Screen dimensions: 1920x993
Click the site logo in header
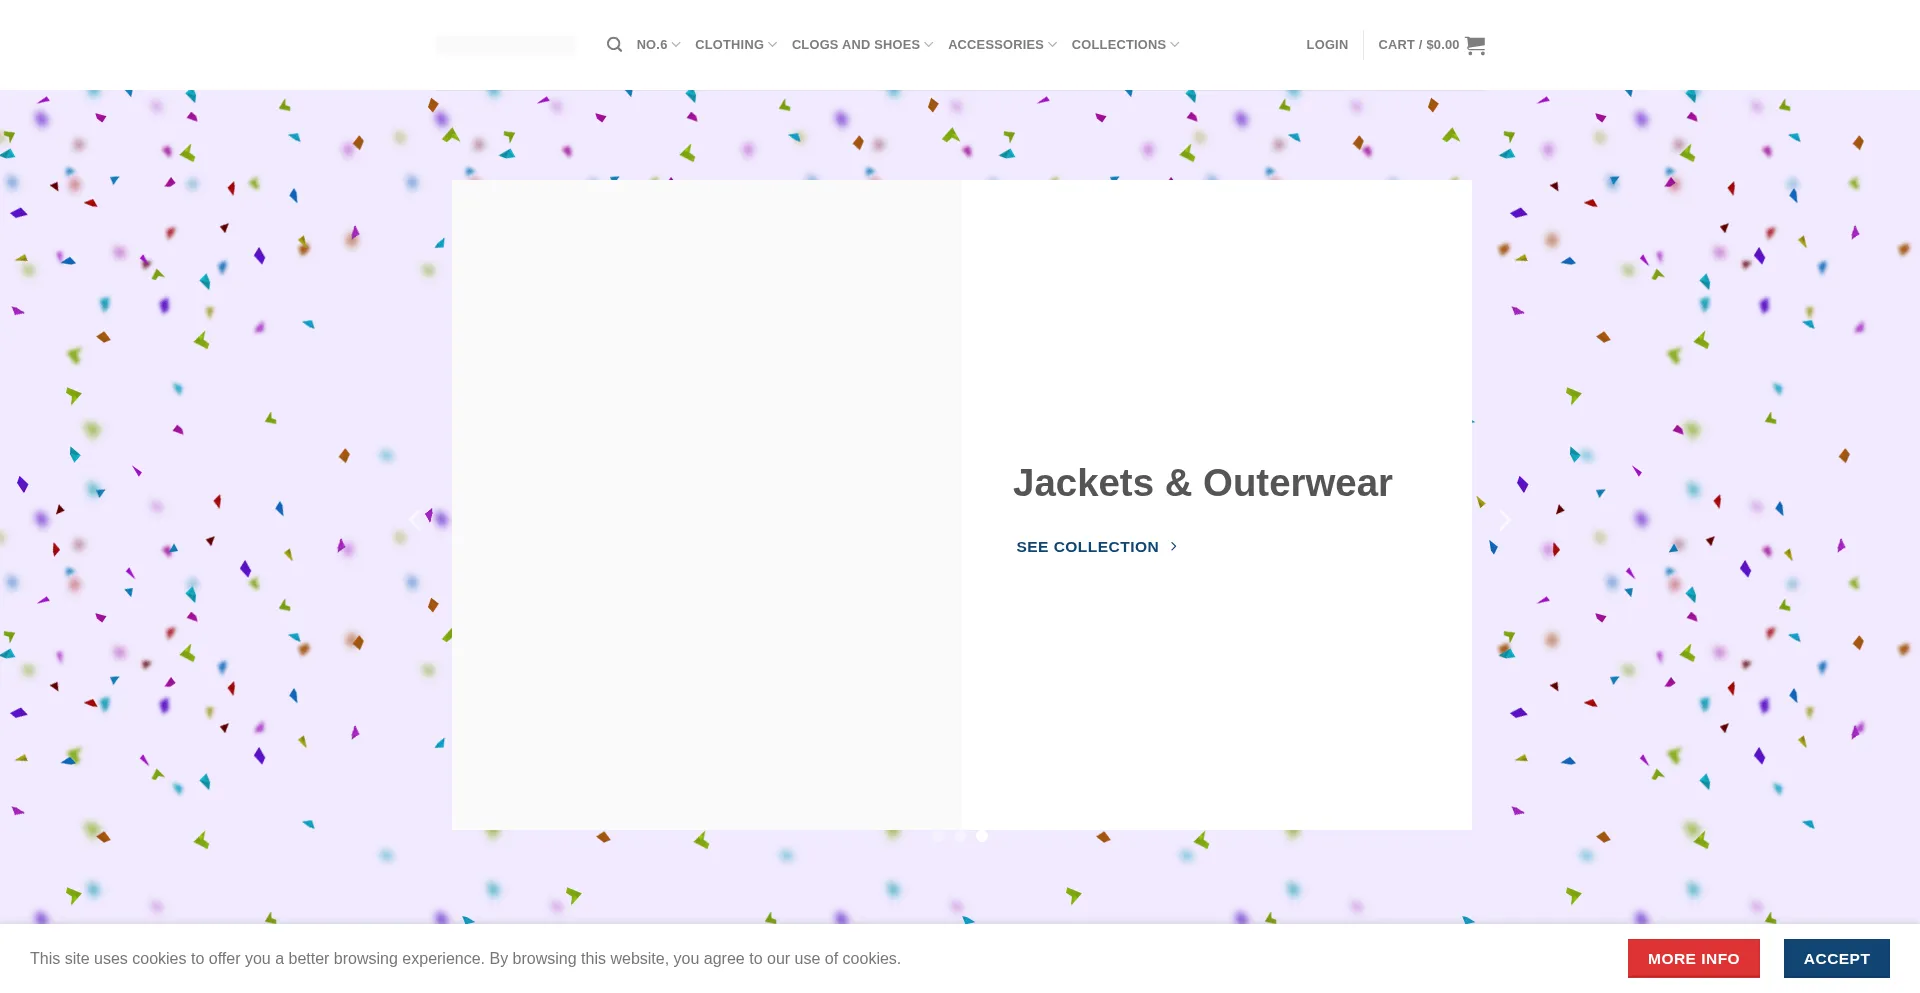pyautogui.click(x=505, y=45)
